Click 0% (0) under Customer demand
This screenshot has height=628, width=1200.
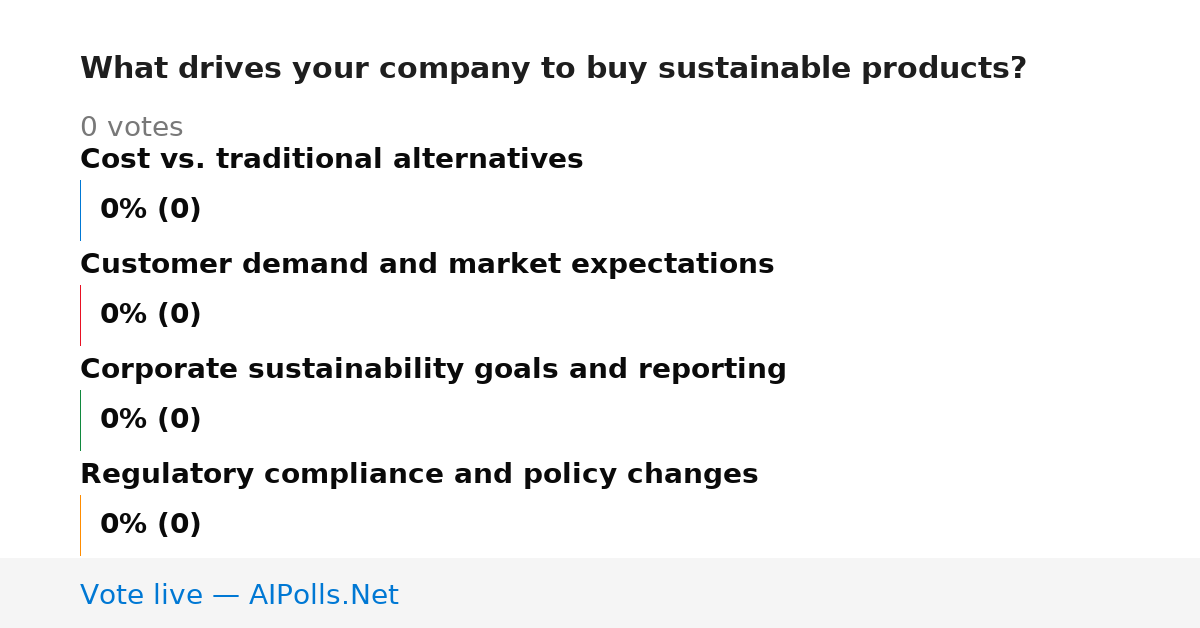point(150,315)
